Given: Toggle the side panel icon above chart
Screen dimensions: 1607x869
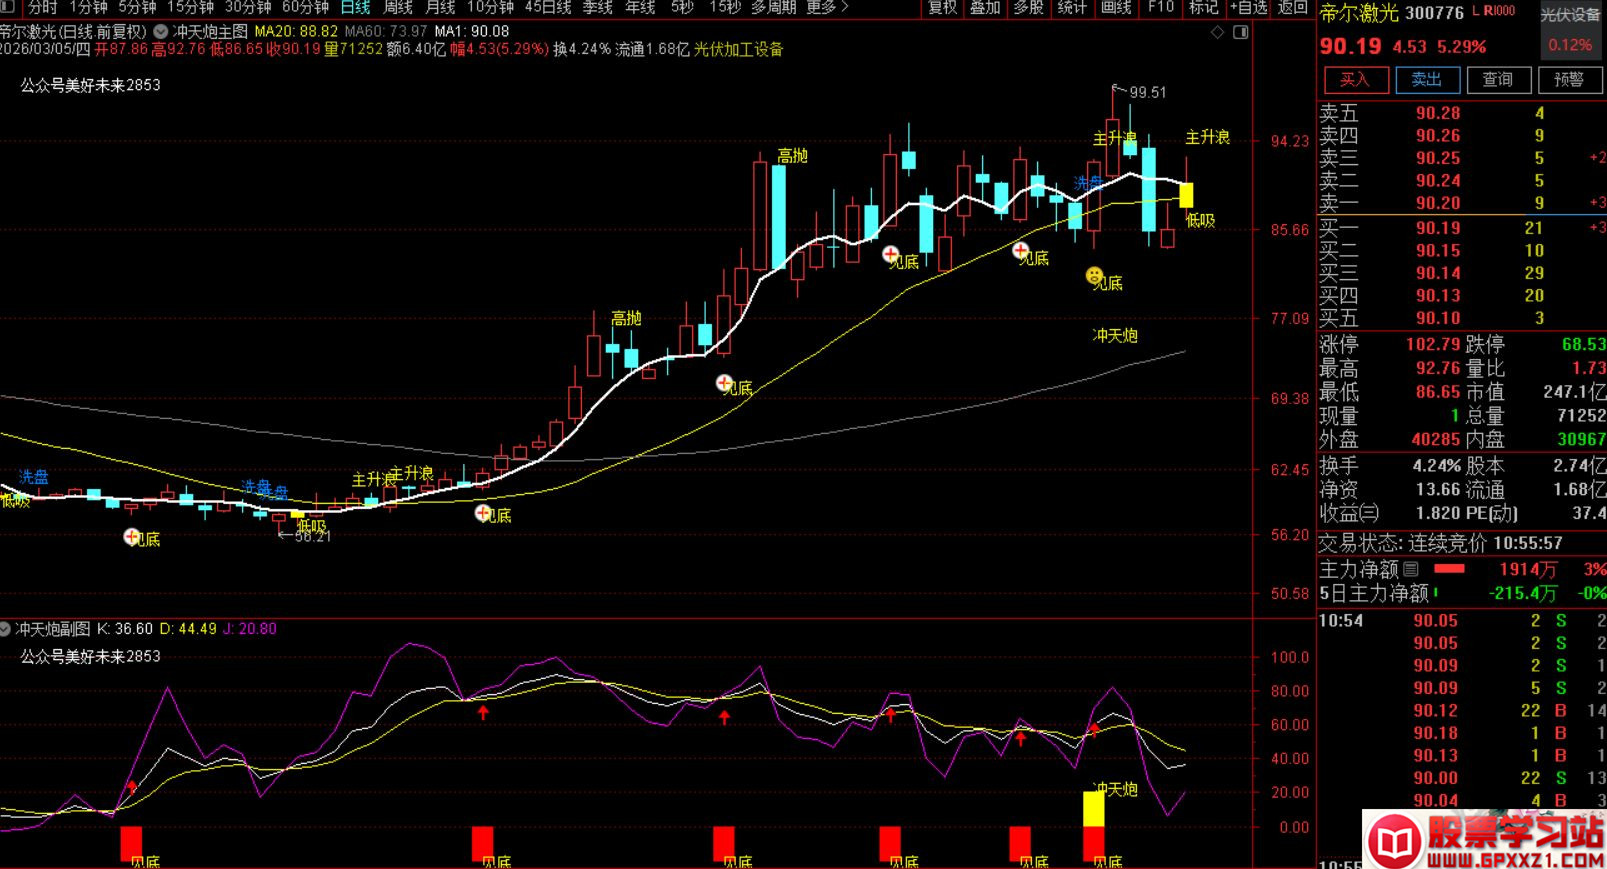Looking at the screenshot, I should click(x=1241, y=32).
